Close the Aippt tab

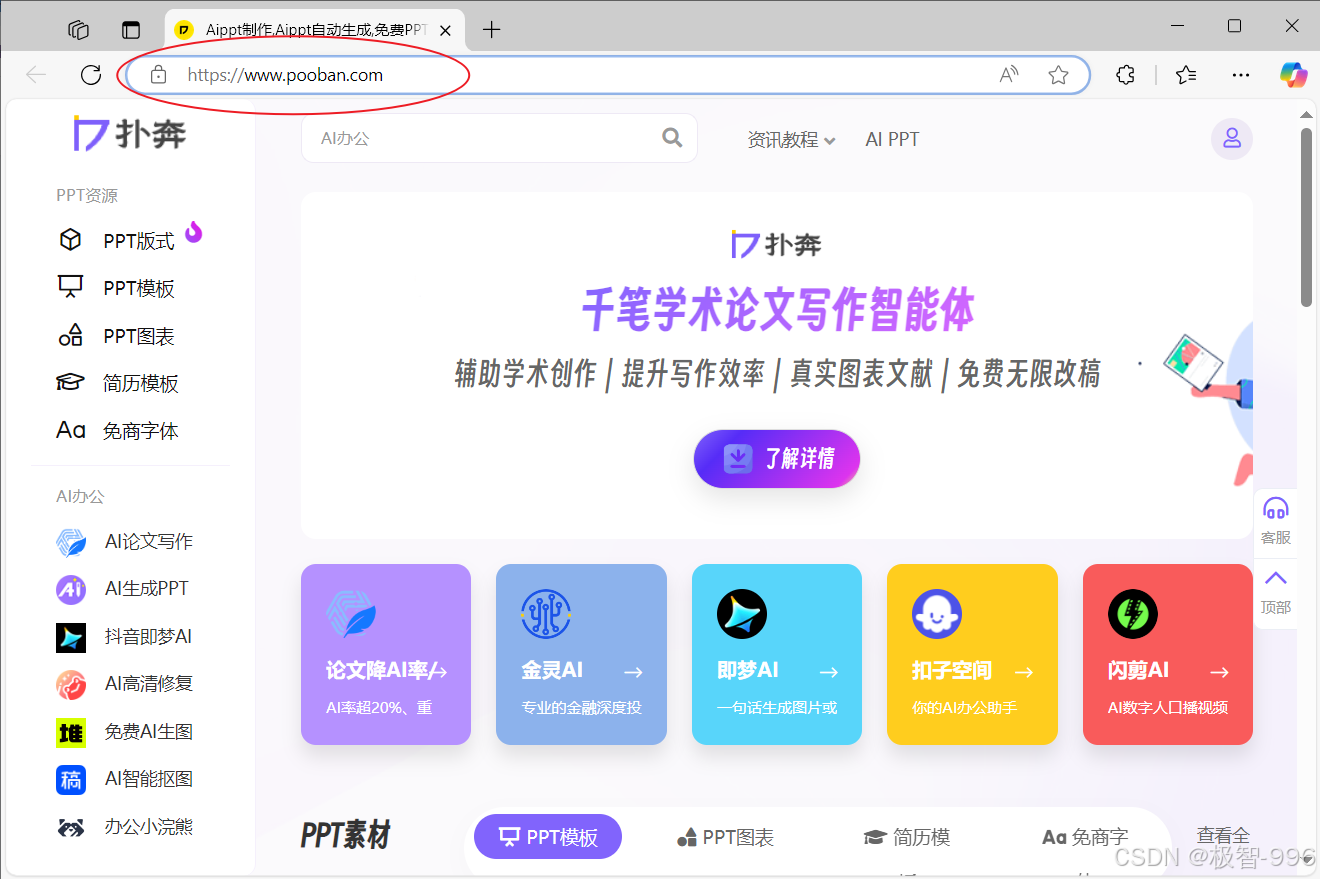[445, 30]
